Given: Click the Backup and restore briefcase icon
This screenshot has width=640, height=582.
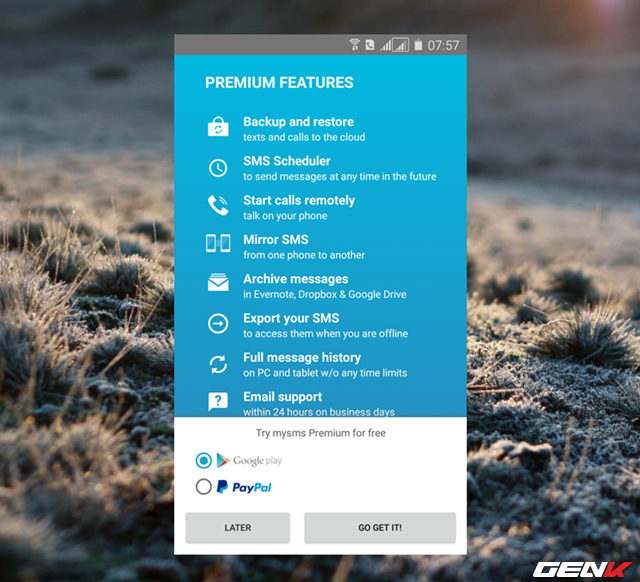Looking at the screenshot, I should (x=218, y=128).
